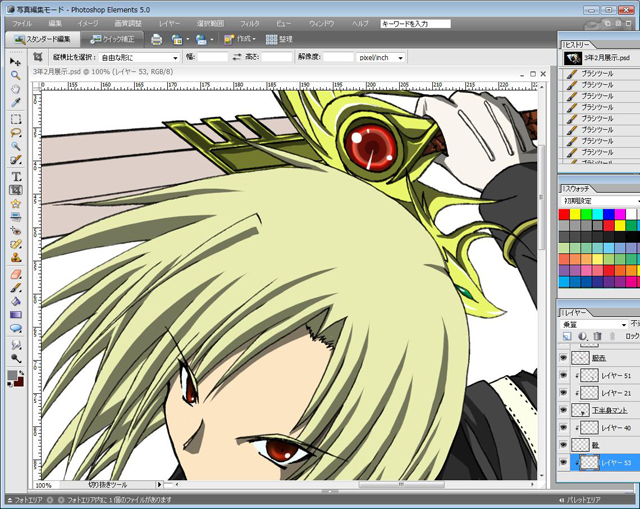Select history state 3年2月展示.psd
Viewport: 640px width, 509px height.
[x=599, y=58]
